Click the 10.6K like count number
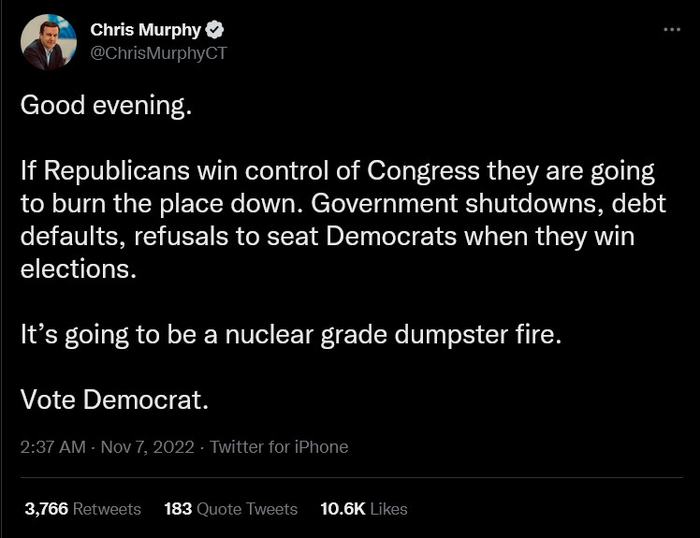 click(x=342, y=509)
